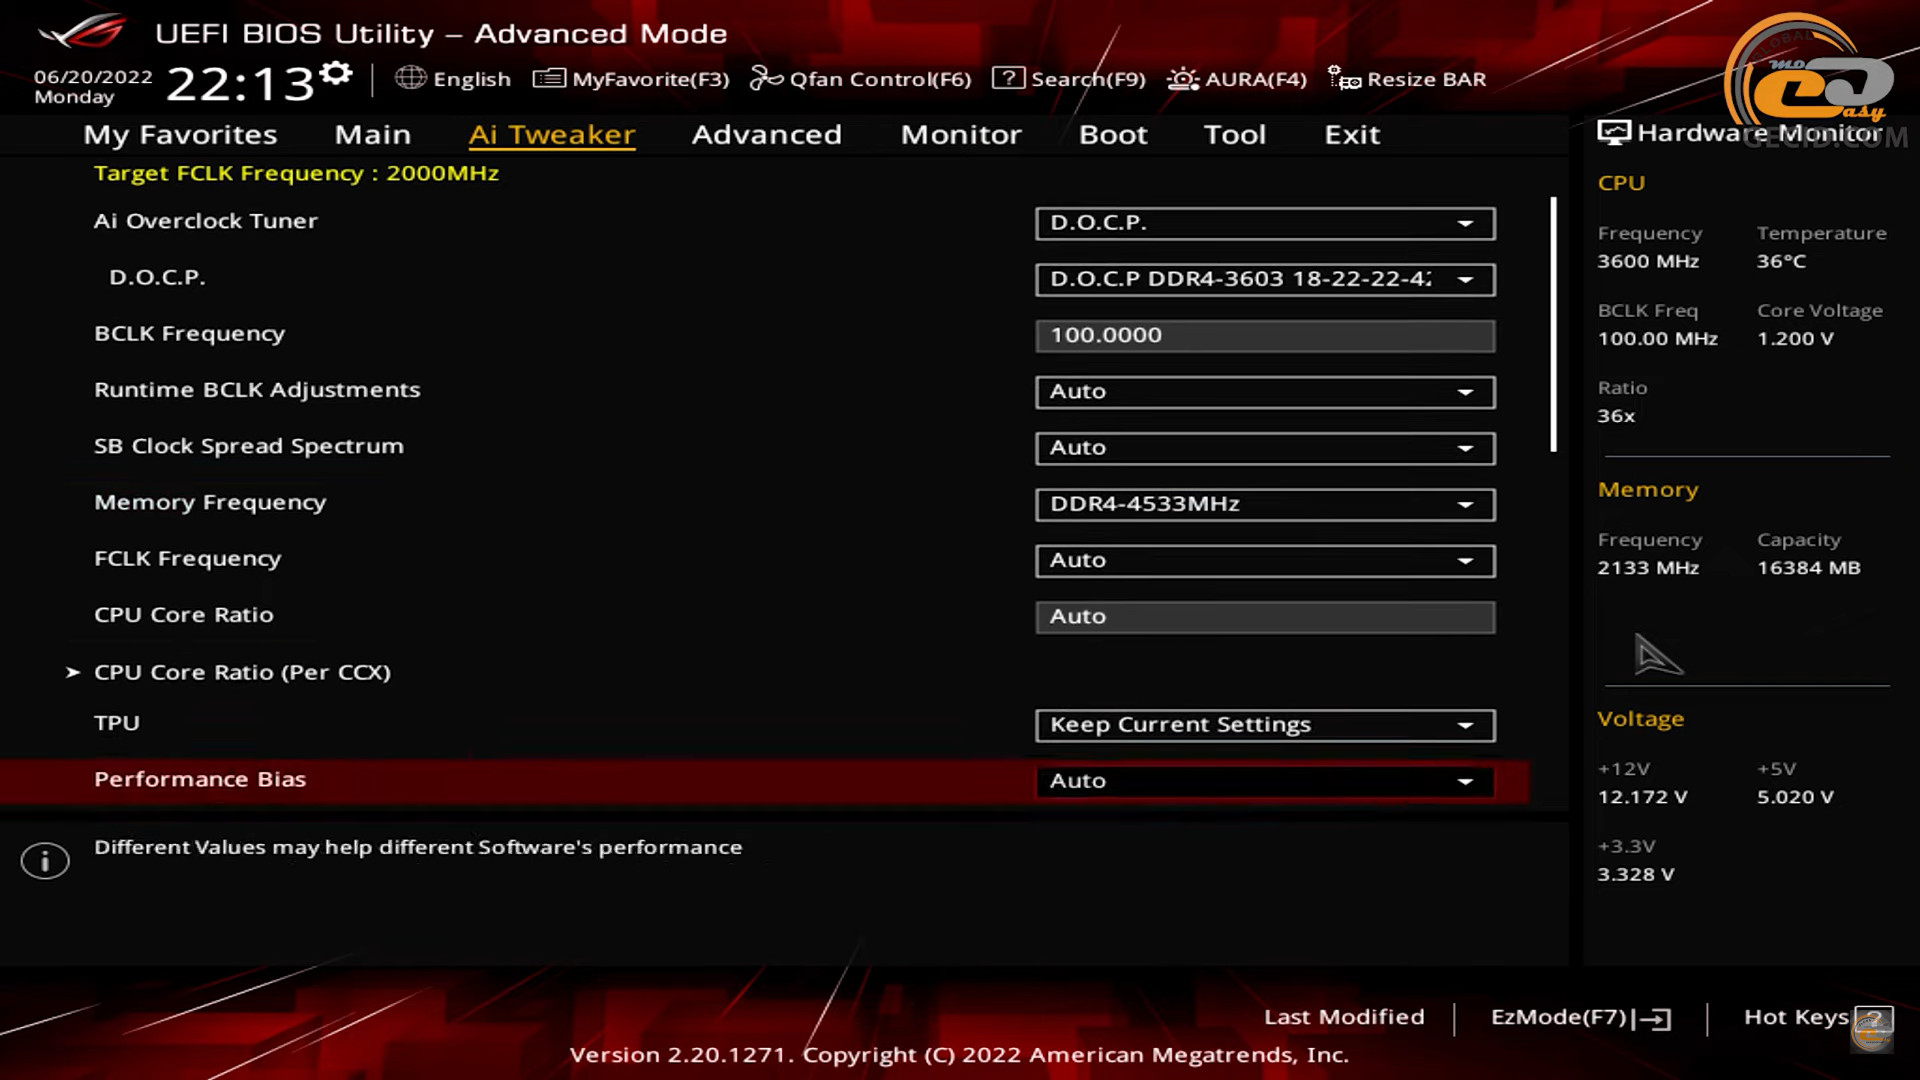This screenshot has height=1080, width=1920.
Task: Switch to the Main tab
Action: coord(373,135)
